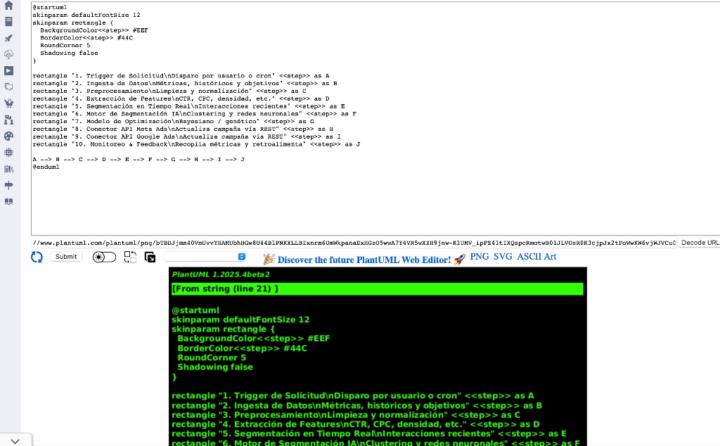Open the PNG output link
Screen dimensions: 720x446
(x=479, y=257)
